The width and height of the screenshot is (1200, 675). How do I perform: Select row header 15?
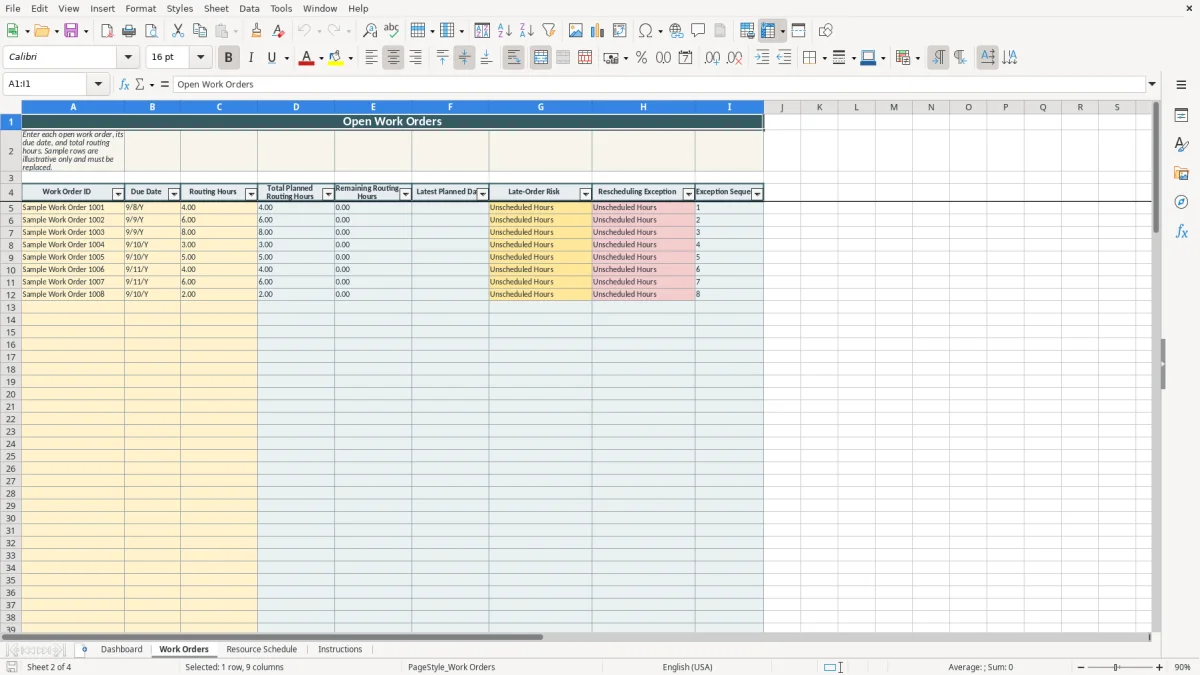(x=11, y=332)
